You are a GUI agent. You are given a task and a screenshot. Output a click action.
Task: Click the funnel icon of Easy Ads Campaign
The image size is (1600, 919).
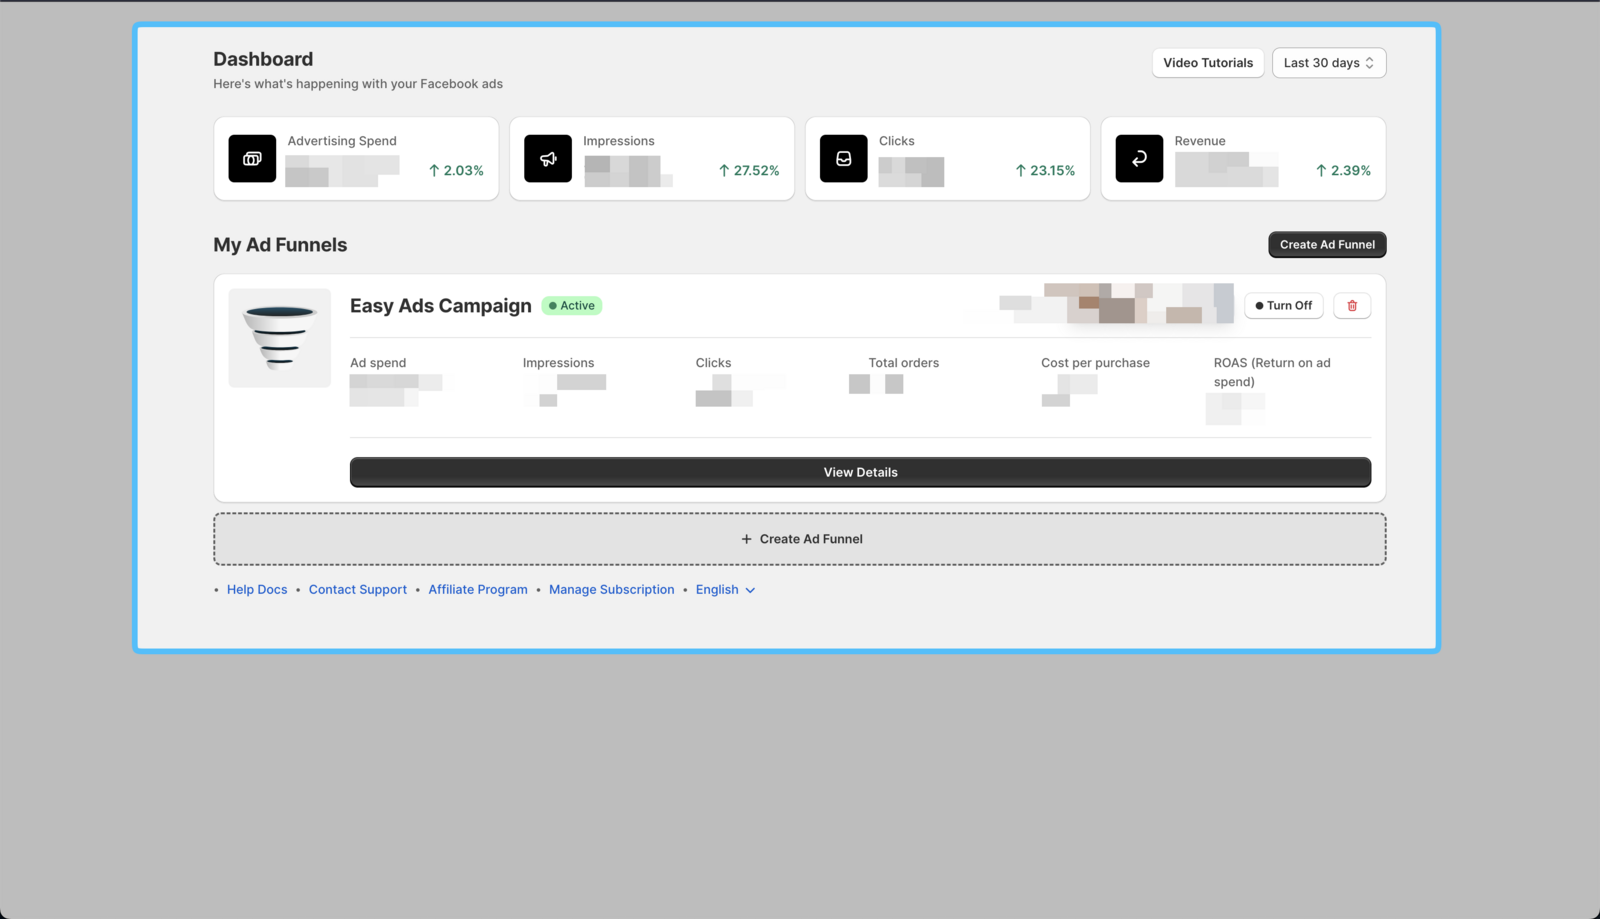coord(279,337)
